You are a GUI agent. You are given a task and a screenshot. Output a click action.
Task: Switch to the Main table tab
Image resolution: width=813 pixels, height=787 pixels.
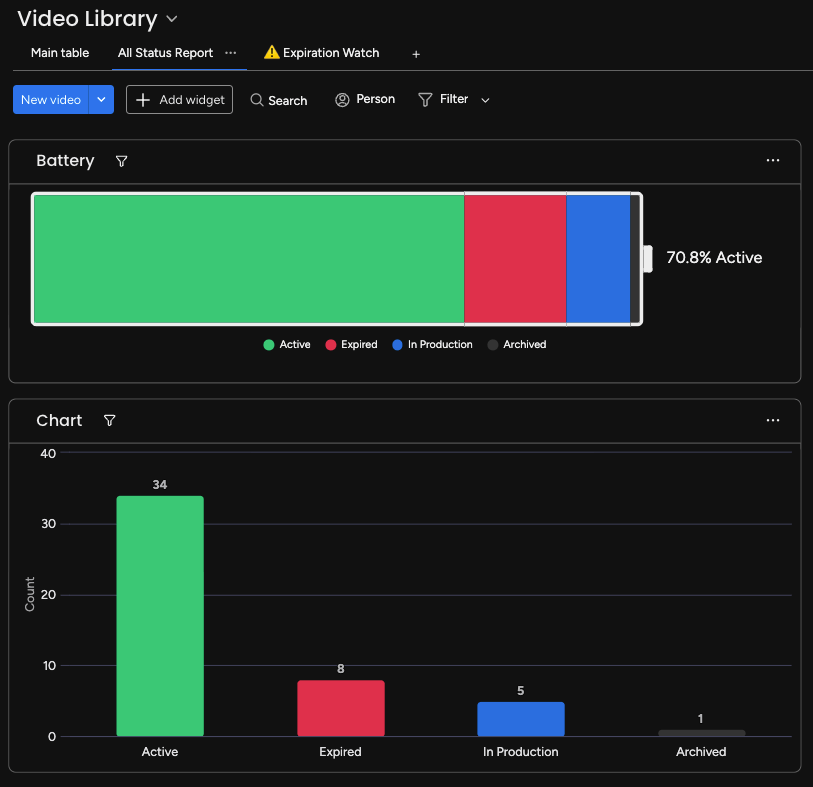pyautogui.click(x=60, y=53)
